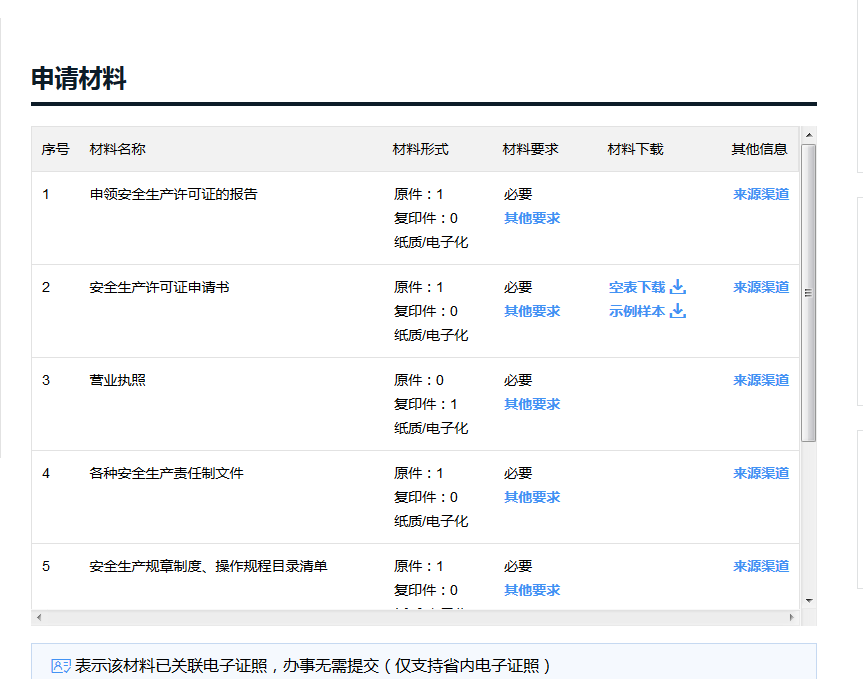Screen dimensions: 863x679
Task: Click the table's scroll down arrow
Action: point(809,600)
